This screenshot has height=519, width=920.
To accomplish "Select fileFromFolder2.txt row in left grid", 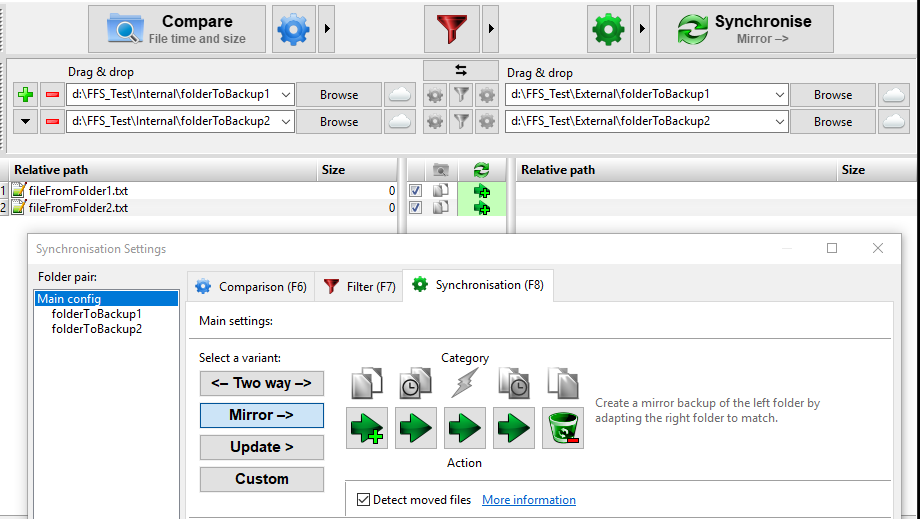I will point(203,208).
